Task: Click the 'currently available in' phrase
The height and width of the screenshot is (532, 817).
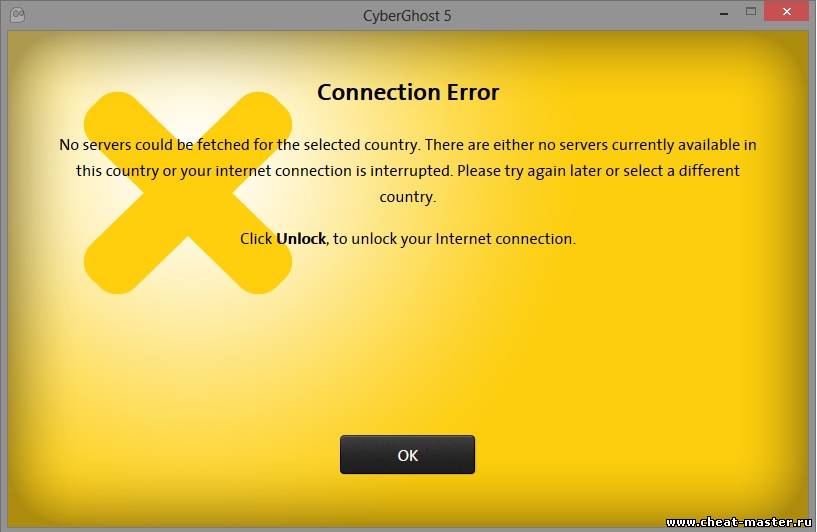Action: tap(684, 145)
